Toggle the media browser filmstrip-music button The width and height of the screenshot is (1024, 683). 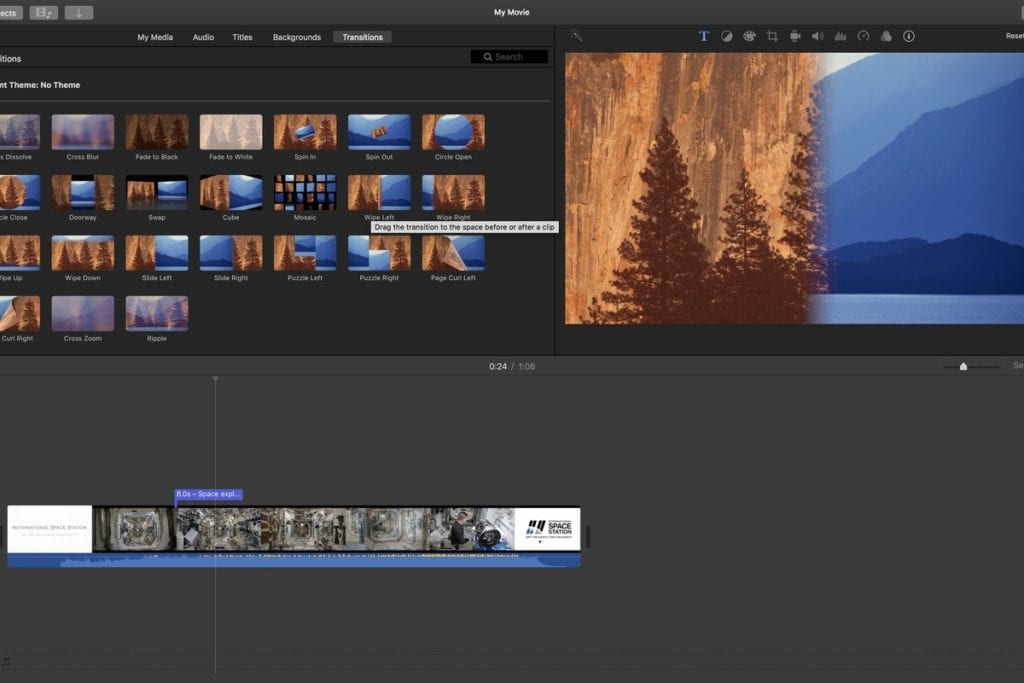tap(44, 12)
